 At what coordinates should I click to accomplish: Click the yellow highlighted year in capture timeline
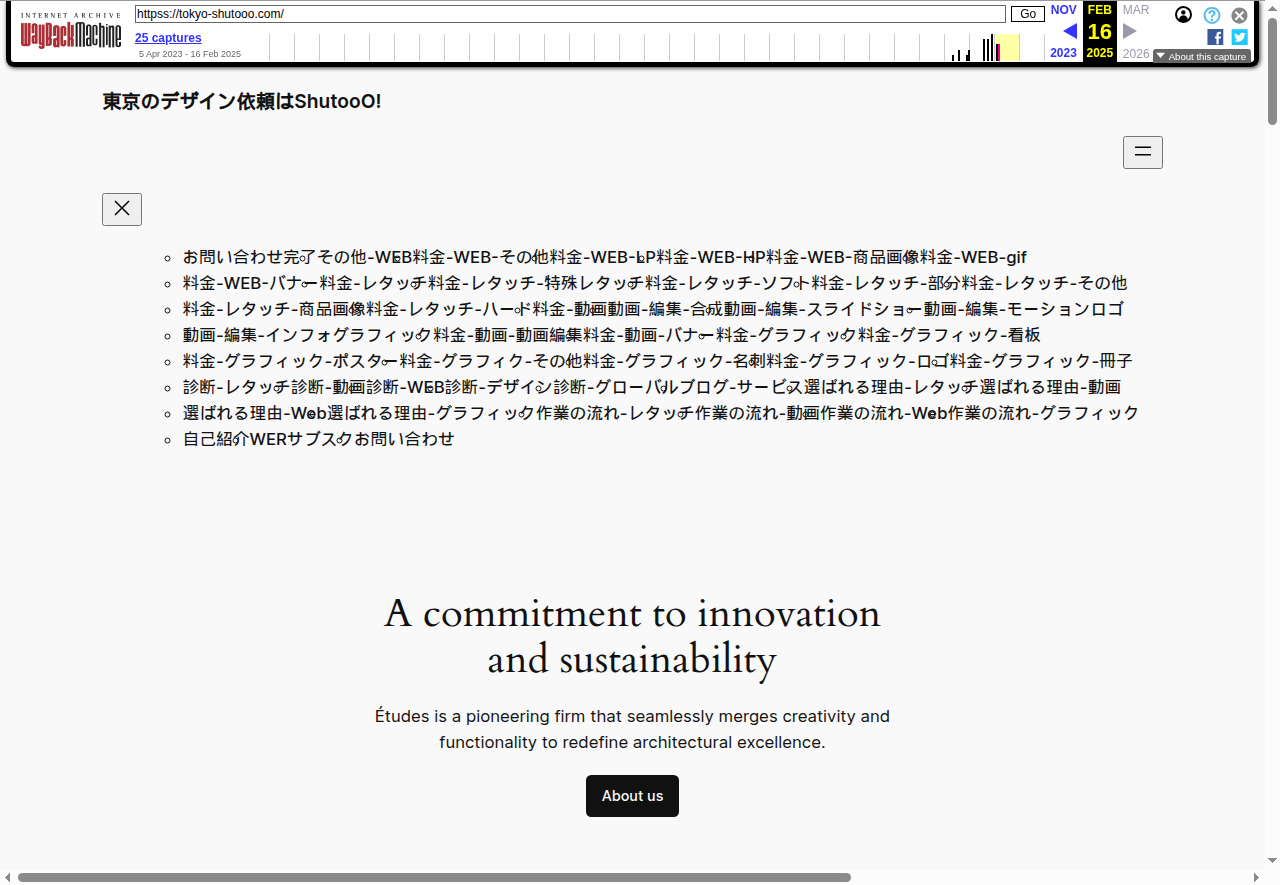pos(1007,47)
